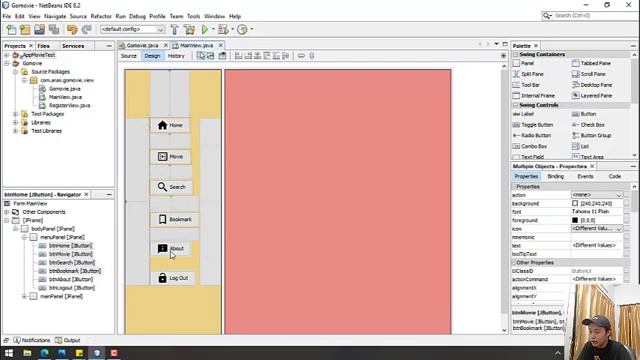Click the Redo toolbar icon
This screenshot has width=640, height=360.
86,29
